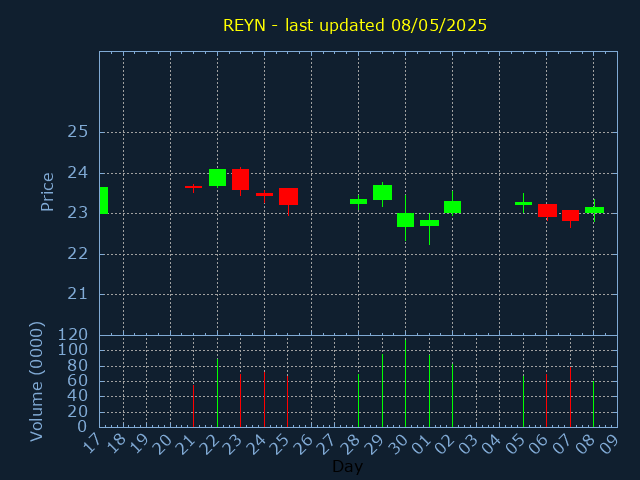Click the green candlestick for day 28
640x480 pixels.
(358, 202)
